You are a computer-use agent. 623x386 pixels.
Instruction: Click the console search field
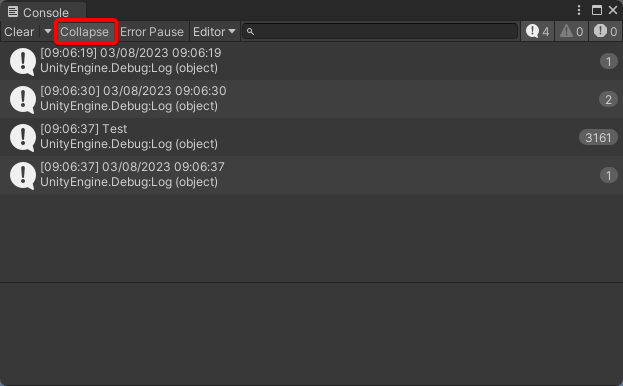click(x=380, y=31)
